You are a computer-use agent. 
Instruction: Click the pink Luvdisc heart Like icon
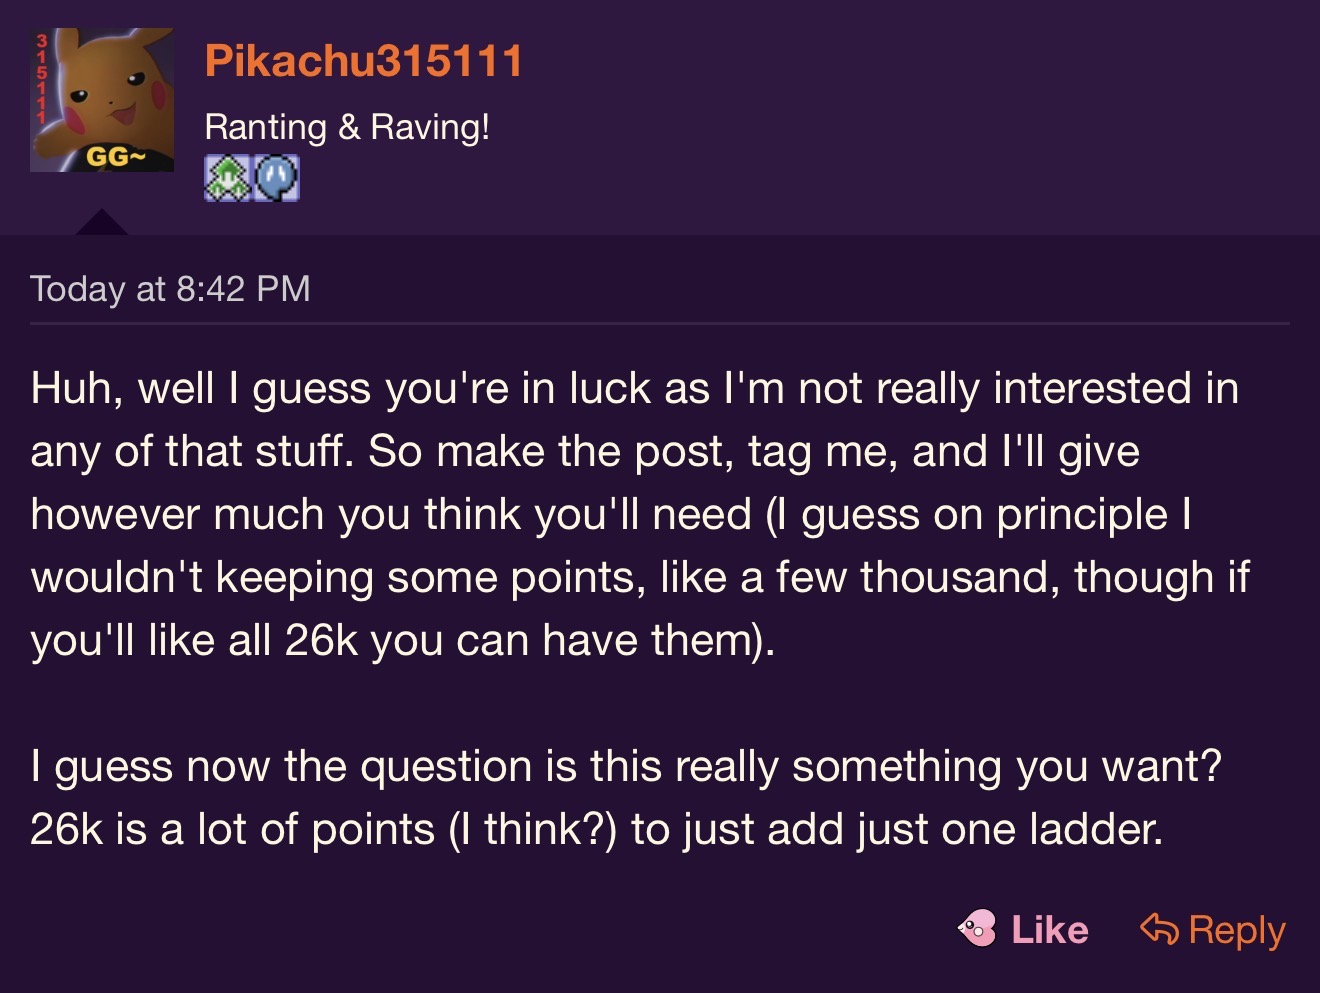pyautogui.click(x=977, y=929)
